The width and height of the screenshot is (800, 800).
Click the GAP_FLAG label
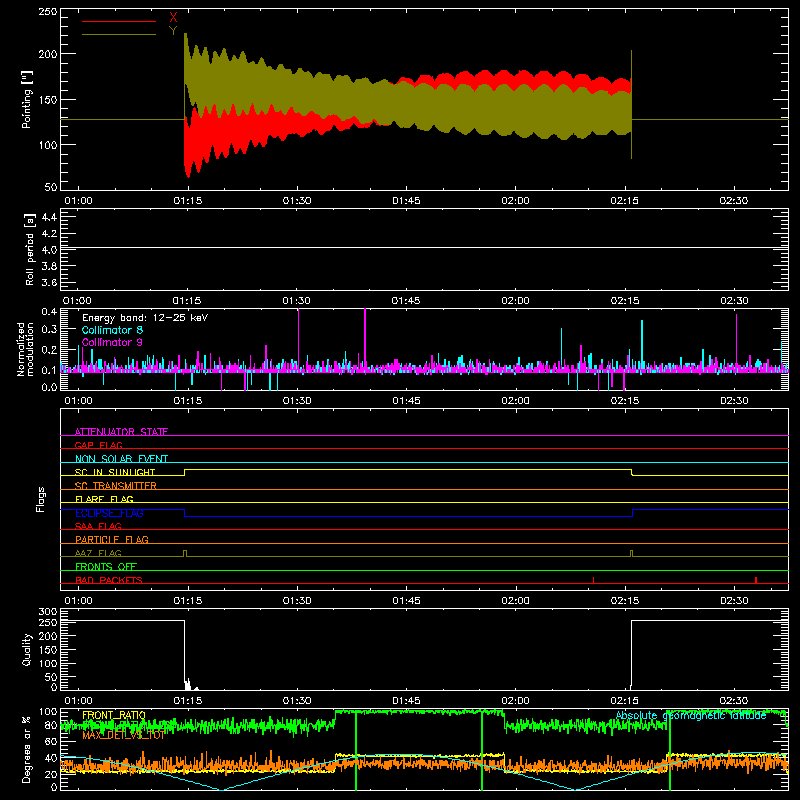click(98, 445)
